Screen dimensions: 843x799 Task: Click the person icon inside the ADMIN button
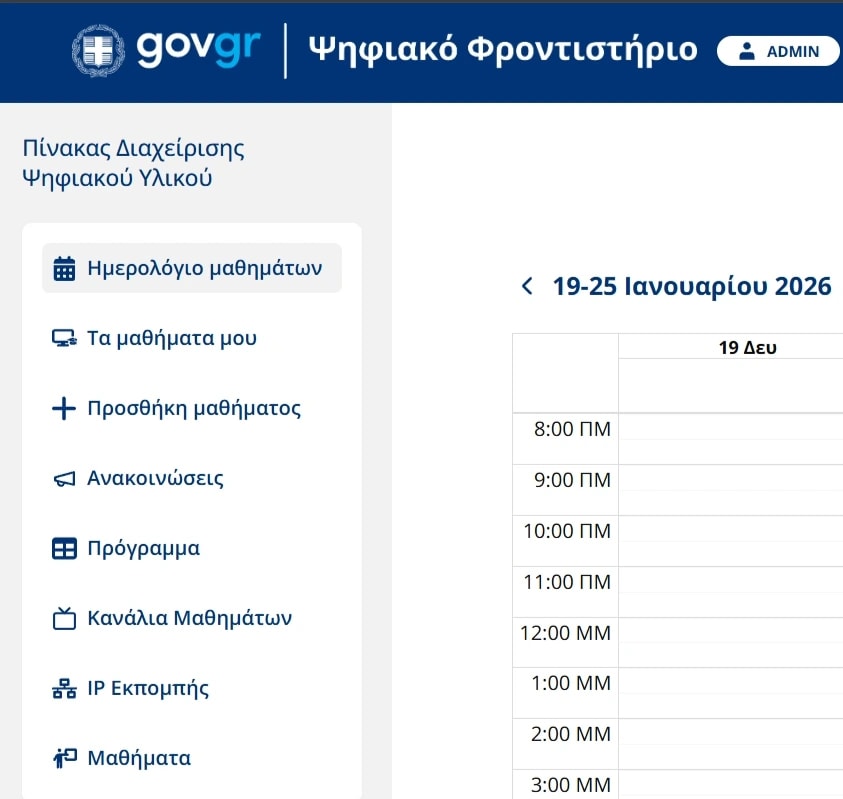pyautogui.click(x=746, y=51)
